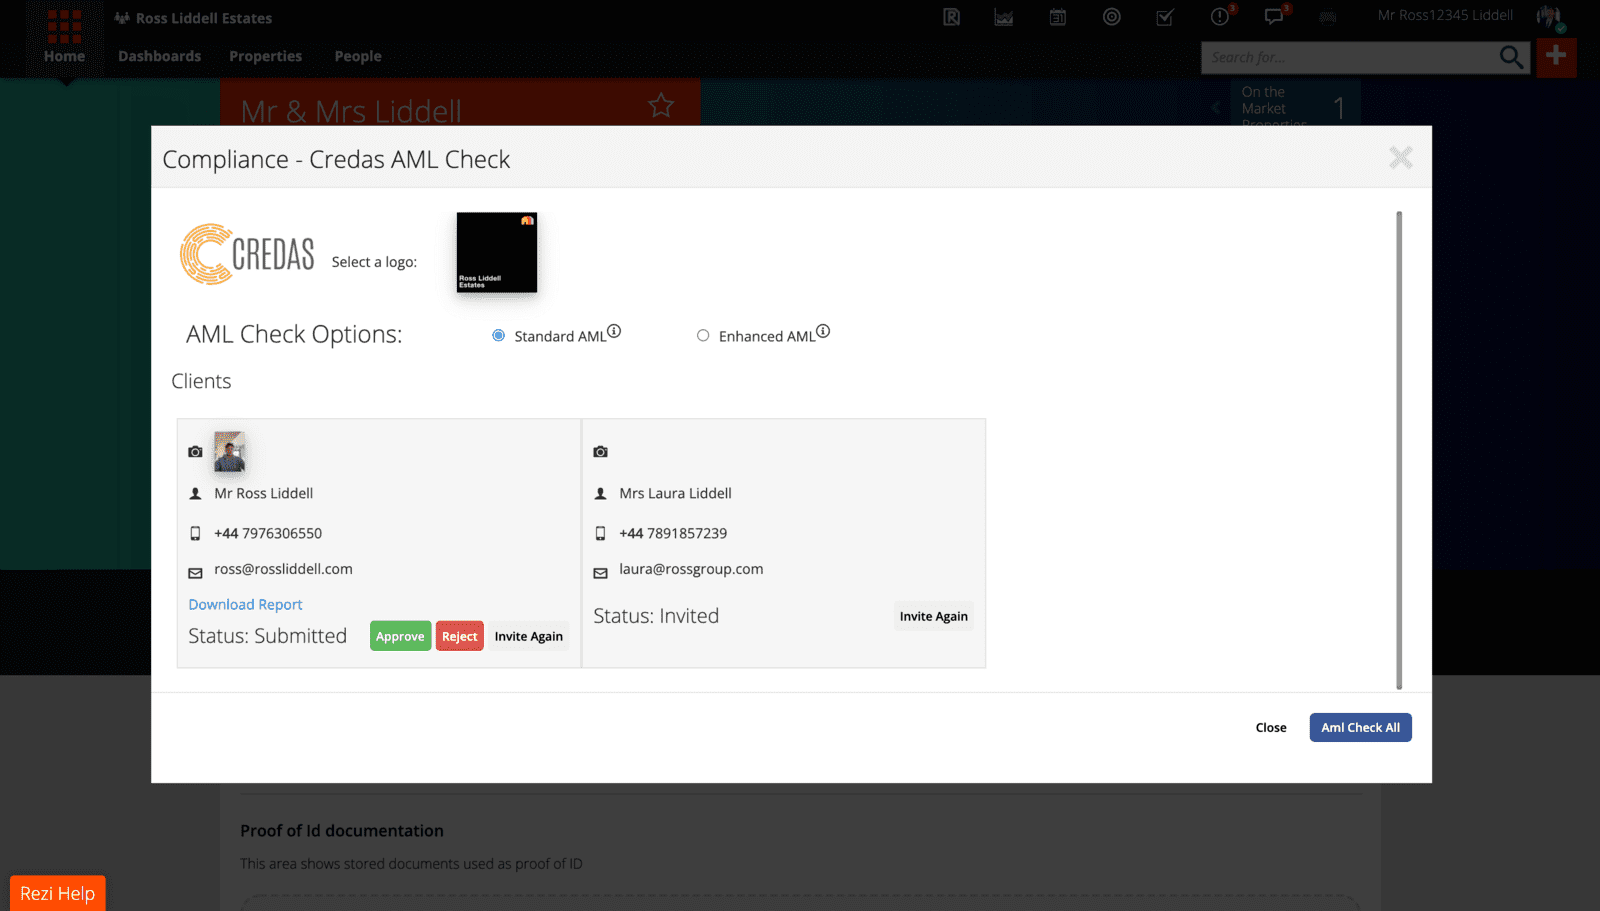1600x911 pixels.
Task: Approve Ross Liddell's AML check
Action: (x=400, y=636)
